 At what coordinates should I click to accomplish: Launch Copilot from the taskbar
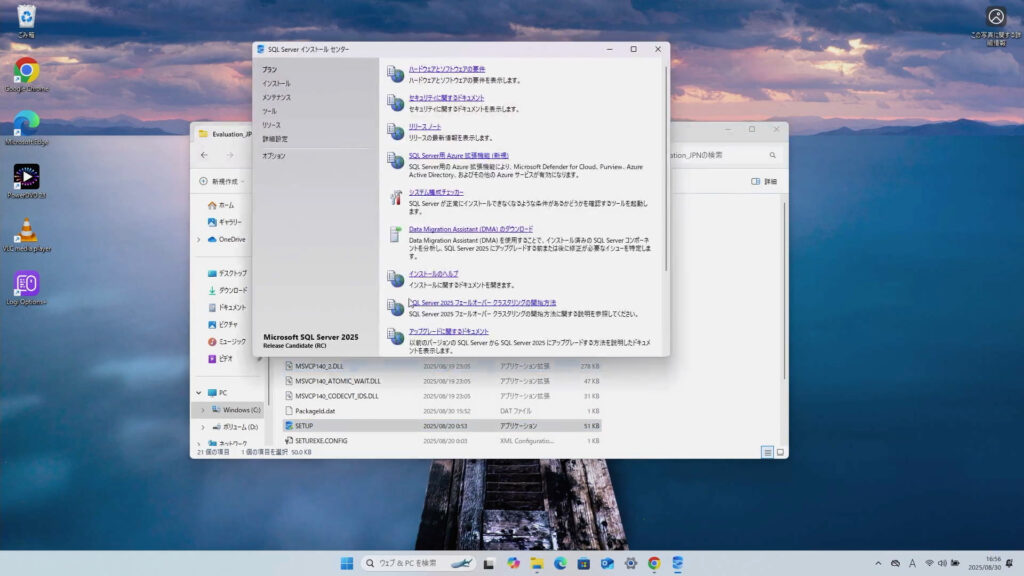coord(513,563)
